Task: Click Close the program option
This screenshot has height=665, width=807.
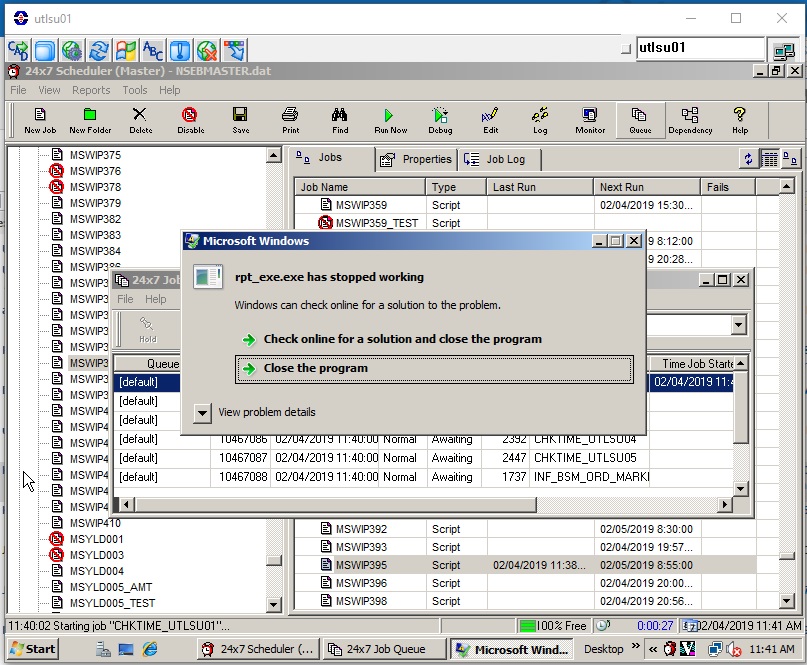Action: click(434, 369)
